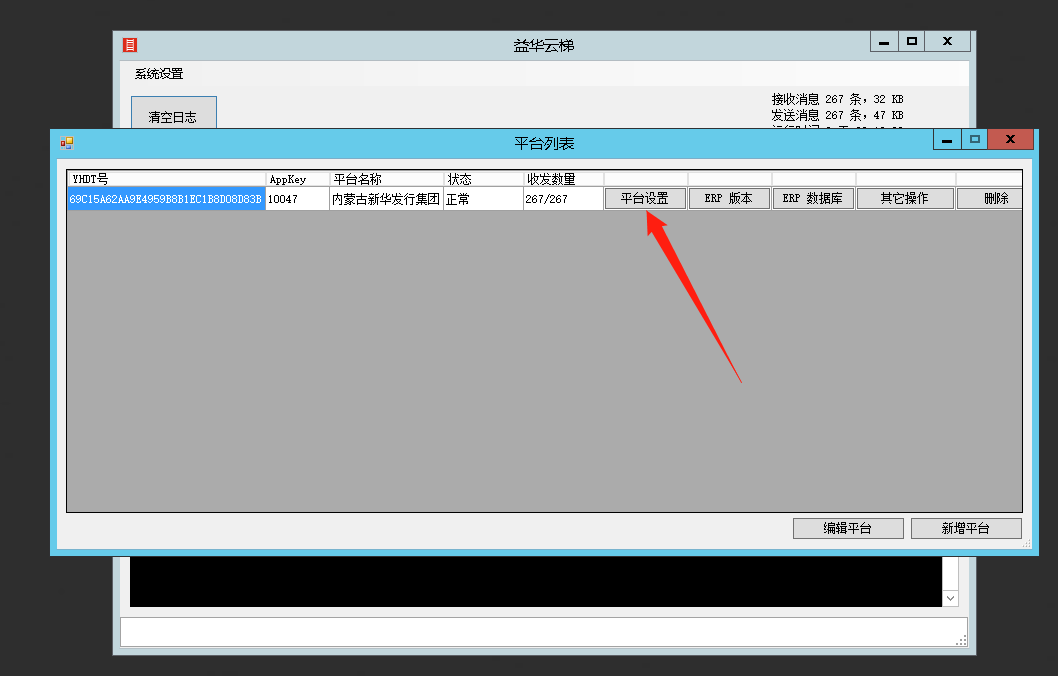Click the 内蒙古新华发行集团 platform name cell
1058x676 pixels.
click(386, 199)
